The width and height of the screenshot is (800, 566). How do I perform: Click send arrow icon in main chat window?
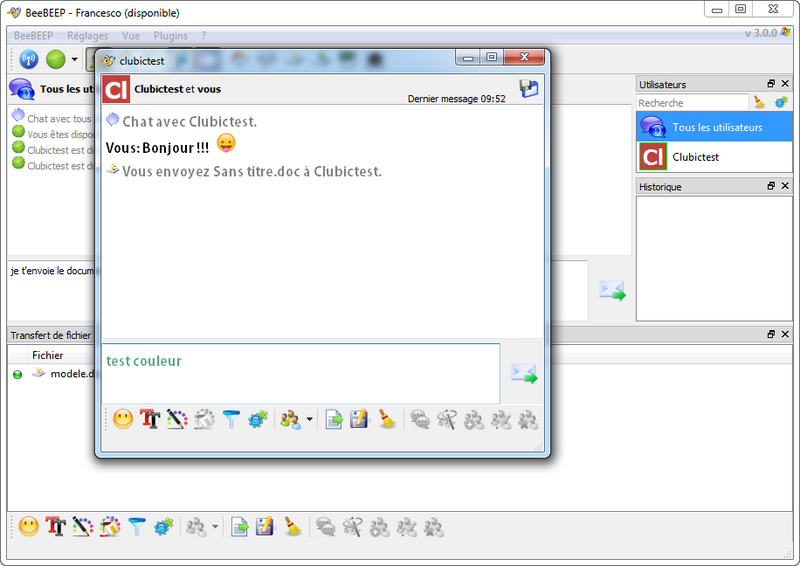[x=612, y=290]
